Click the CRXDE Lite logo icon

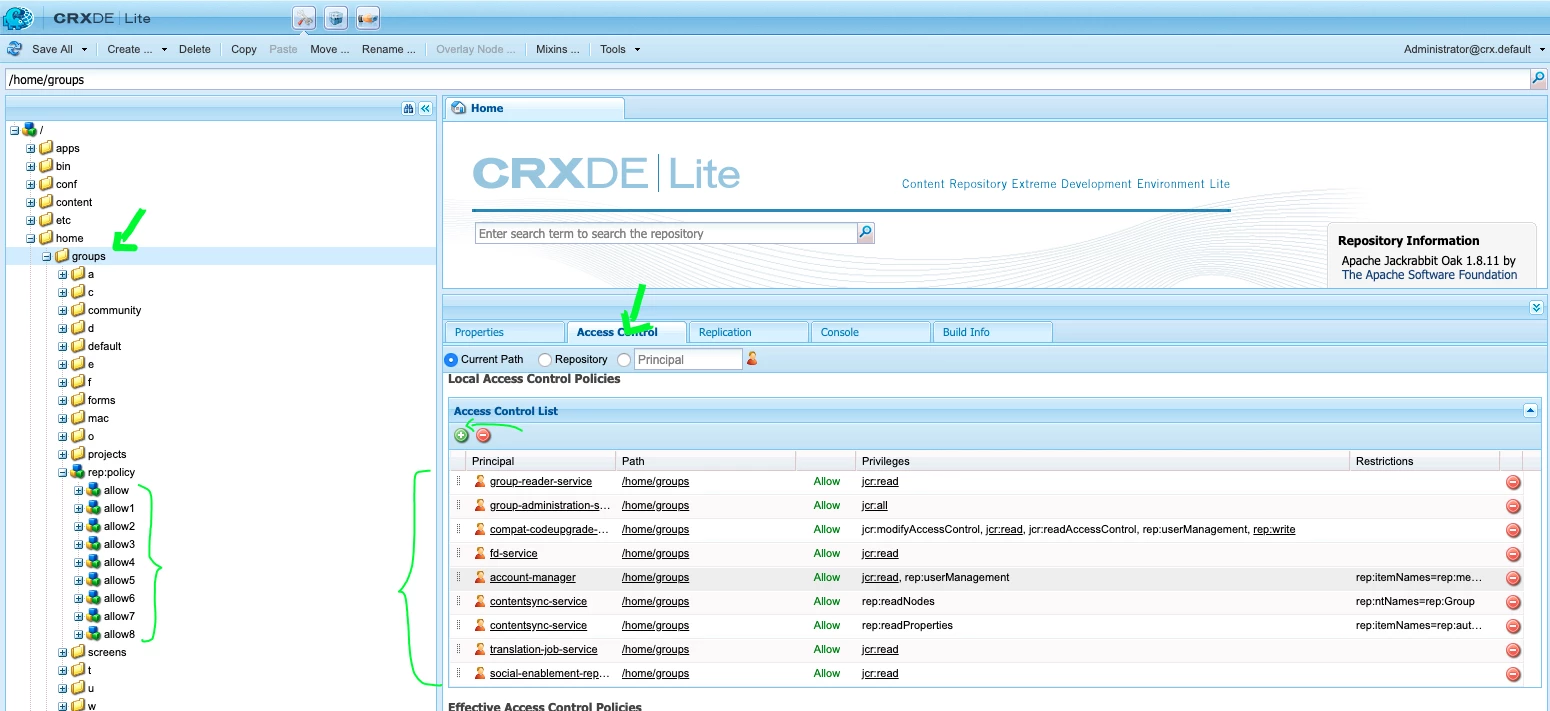click(19, 17)
